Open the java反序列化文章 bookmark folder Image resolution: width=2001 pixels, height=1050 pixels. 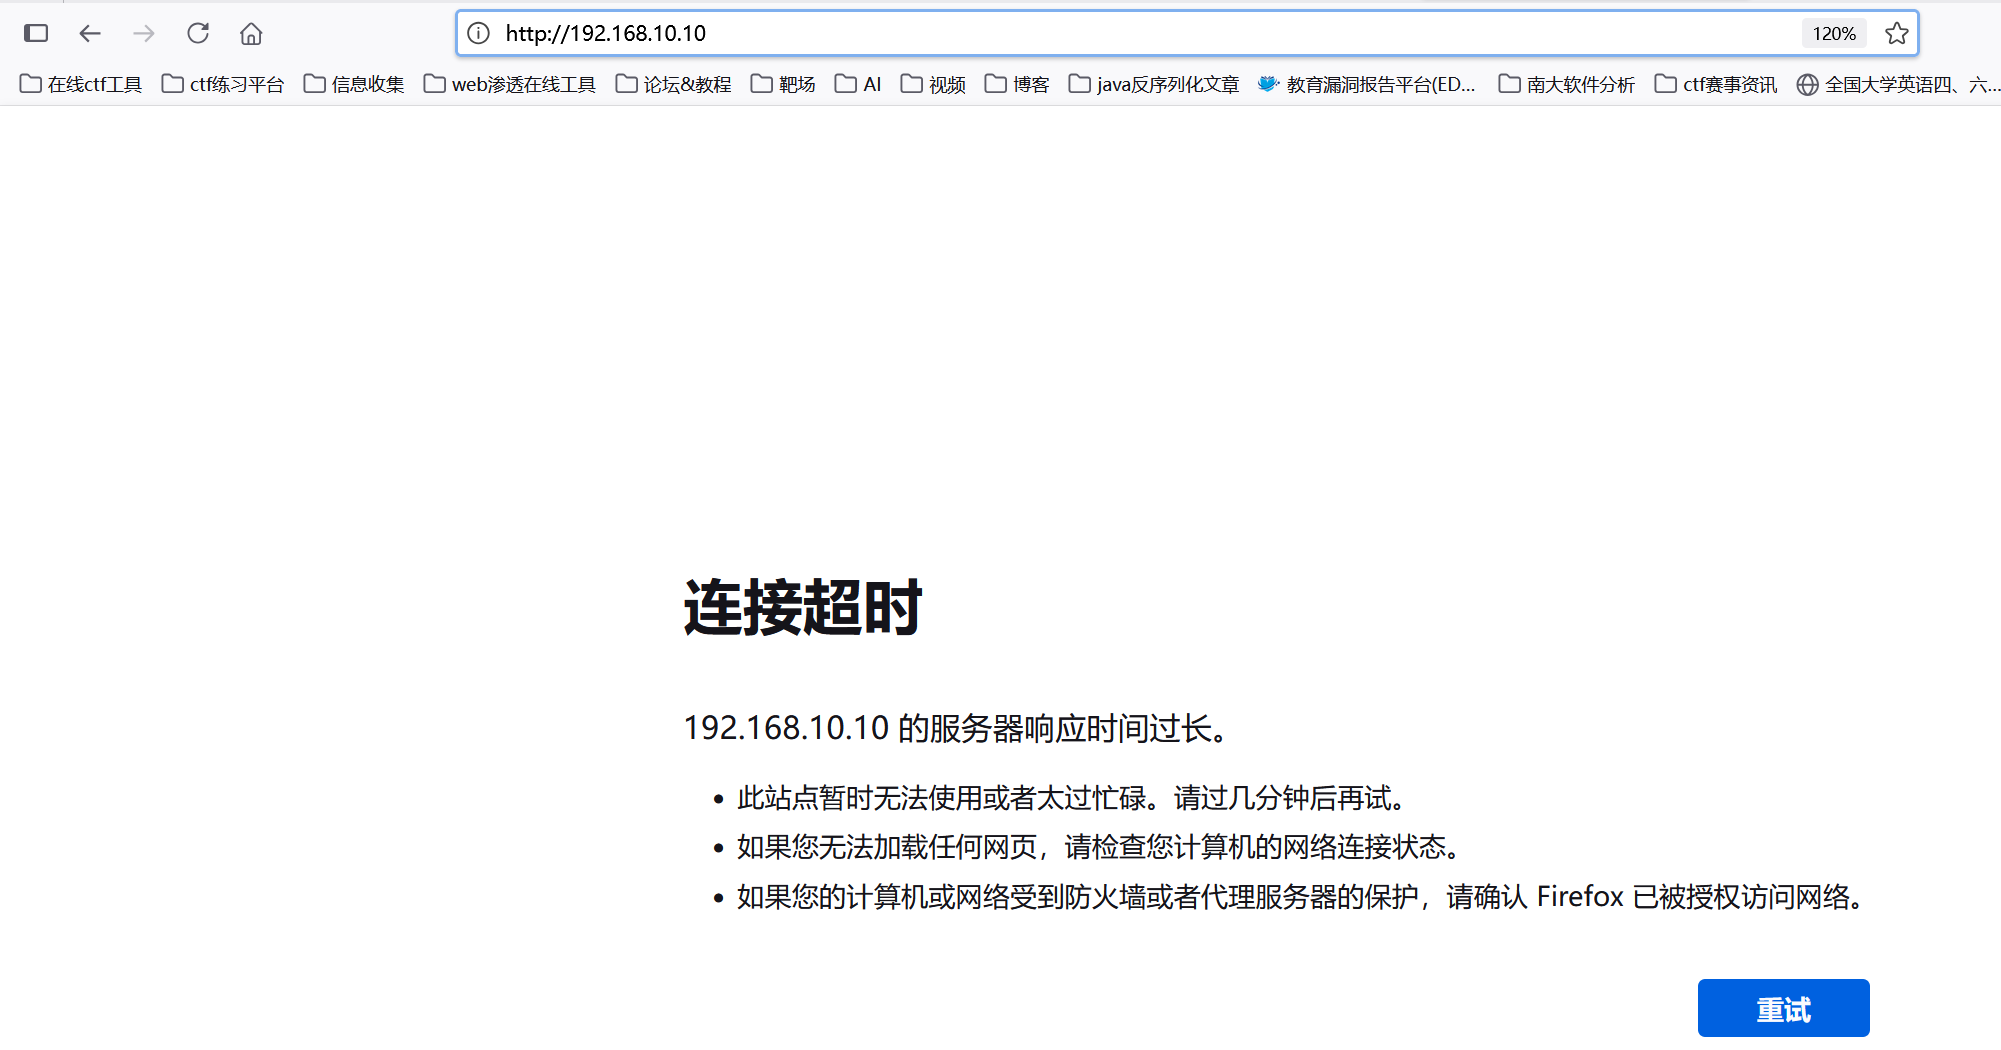point(1154,84)
